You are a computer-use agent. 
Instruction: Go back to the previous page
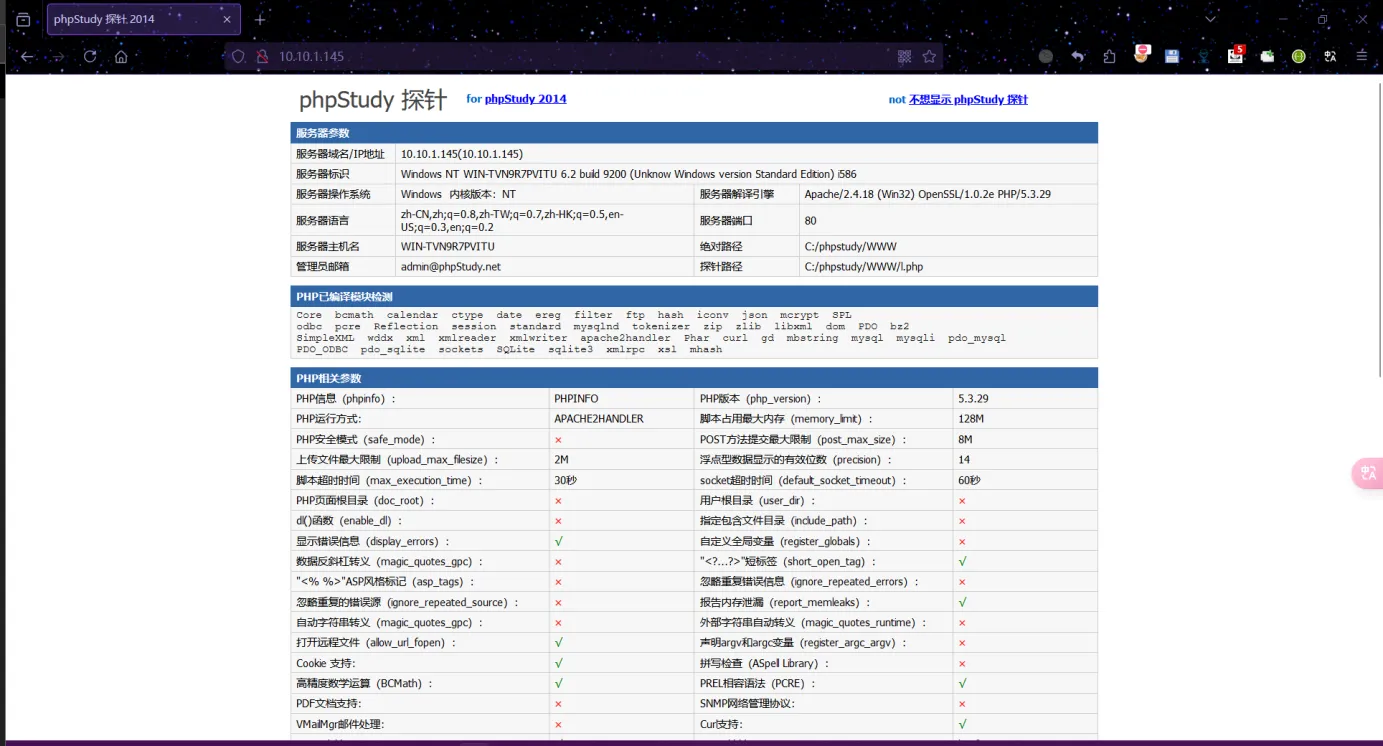point(27,57)
